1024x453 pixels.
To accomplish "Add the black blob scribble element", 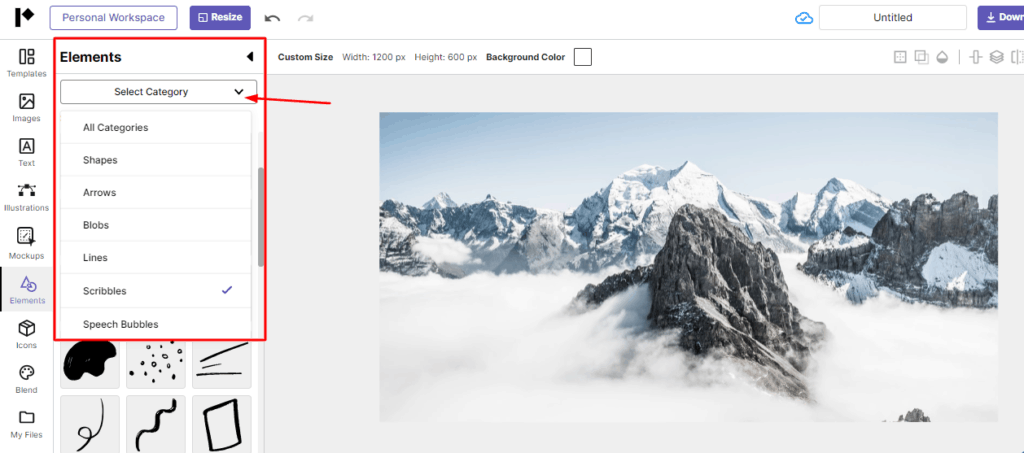I will click(90, 364).
